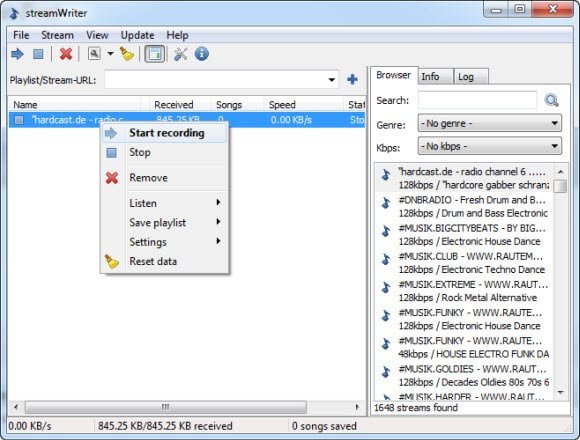Expand the Settings submenu in context menu
This screenshot has height=440, width=580.
[x=165, y=242]
